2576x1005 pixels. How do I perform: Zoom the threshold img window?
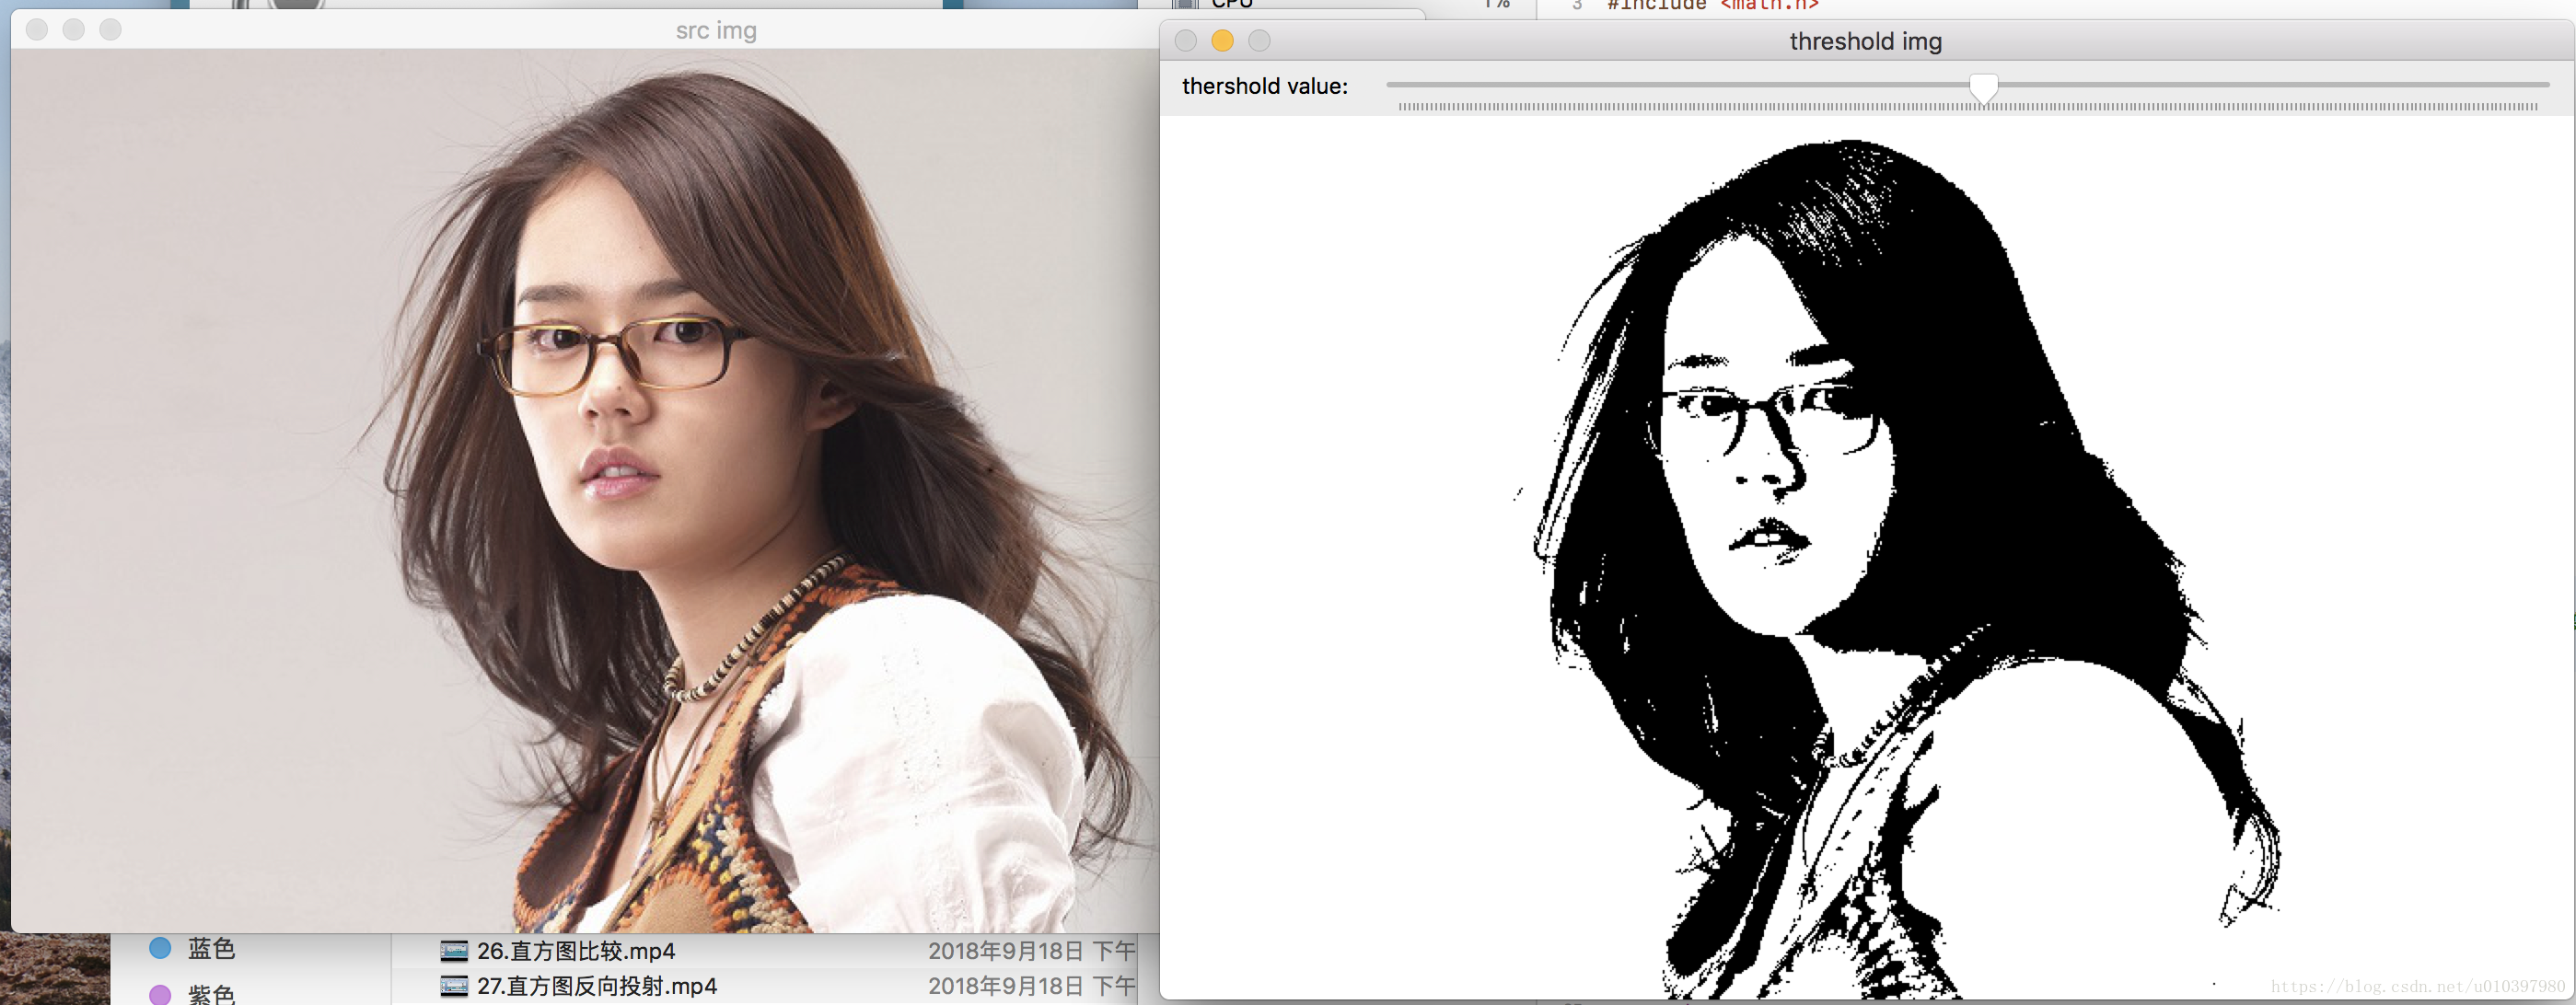[x=1259, y=41]
